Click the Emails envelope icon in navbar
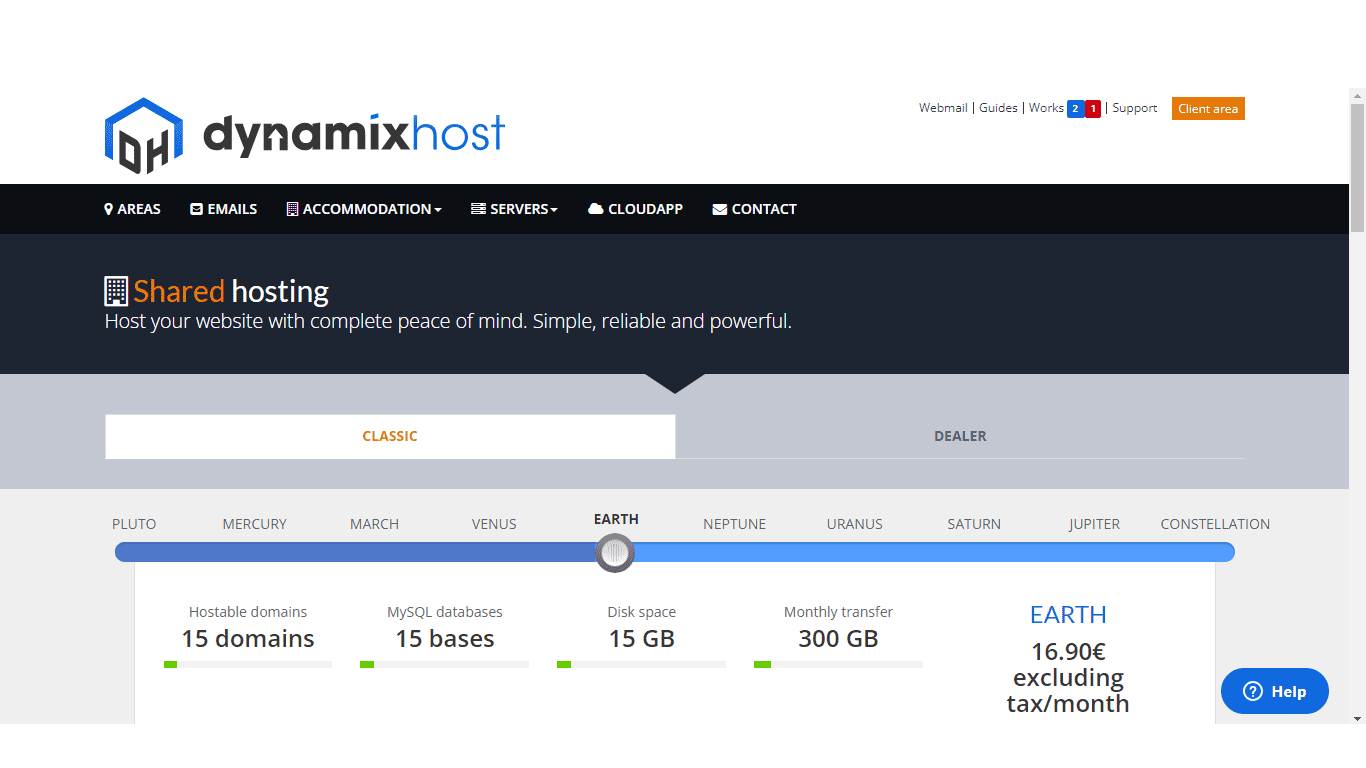 [197, 209]
